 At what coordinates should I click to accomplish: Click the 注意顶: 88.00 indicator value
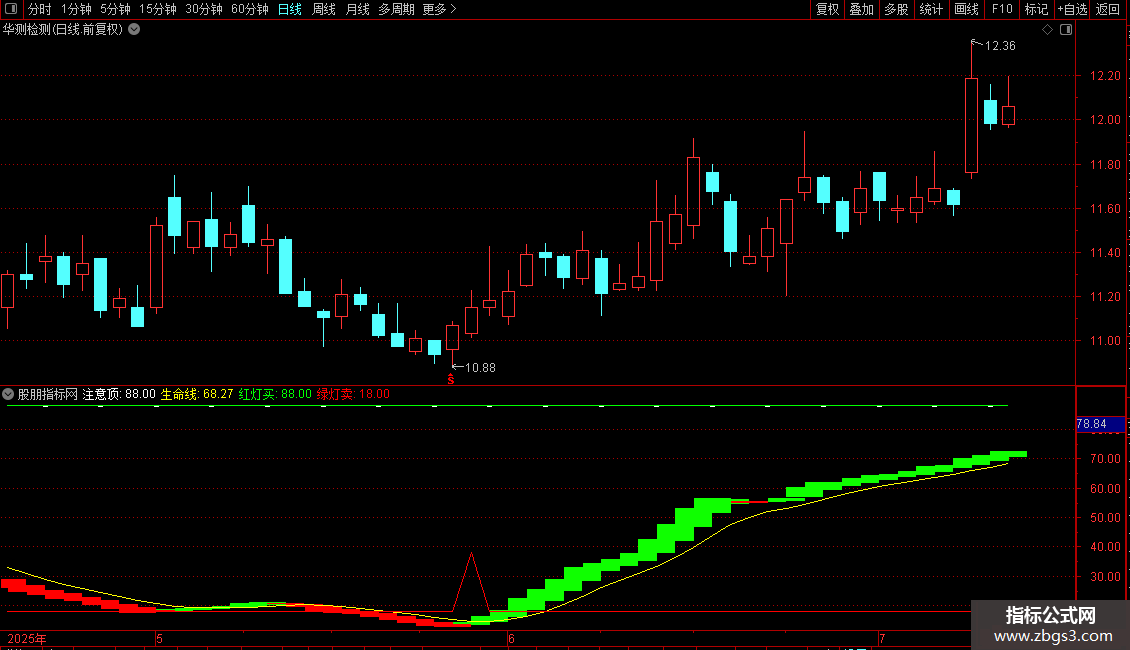click(119, 394)
